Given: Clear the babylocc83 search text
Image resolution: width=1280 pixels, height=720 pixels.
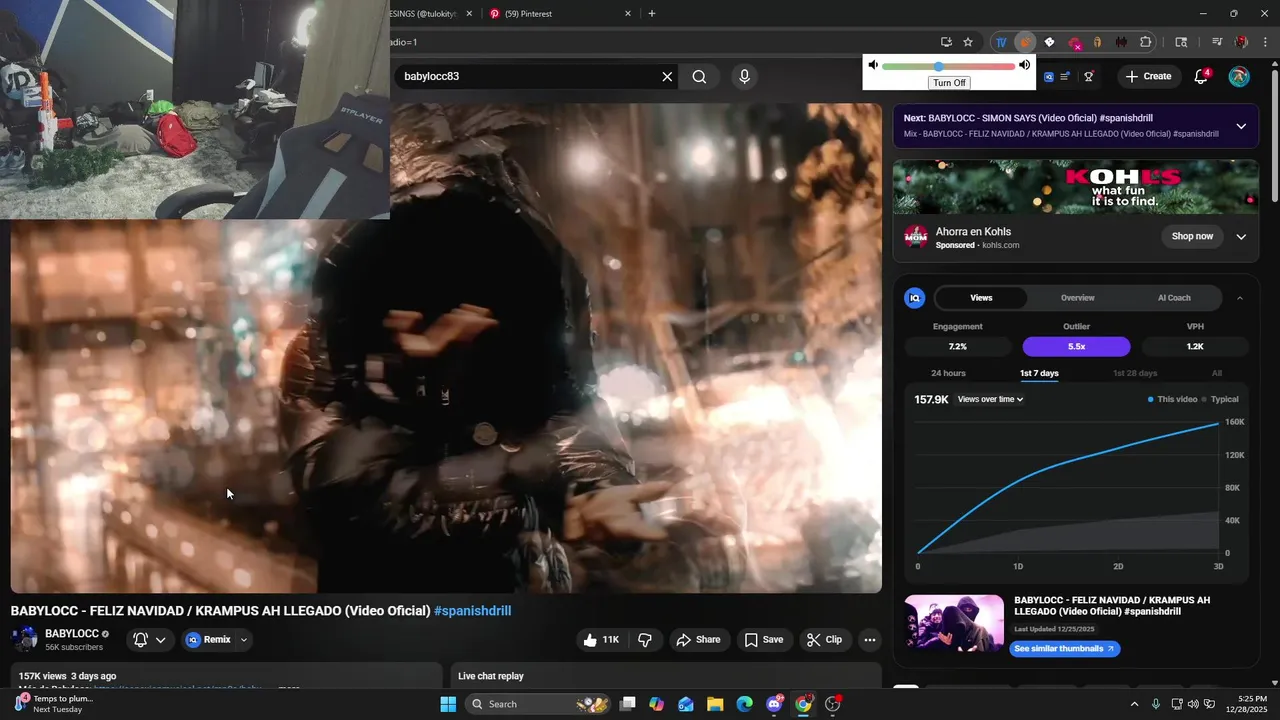Looking at the screenshot, I should coord(667,77).
